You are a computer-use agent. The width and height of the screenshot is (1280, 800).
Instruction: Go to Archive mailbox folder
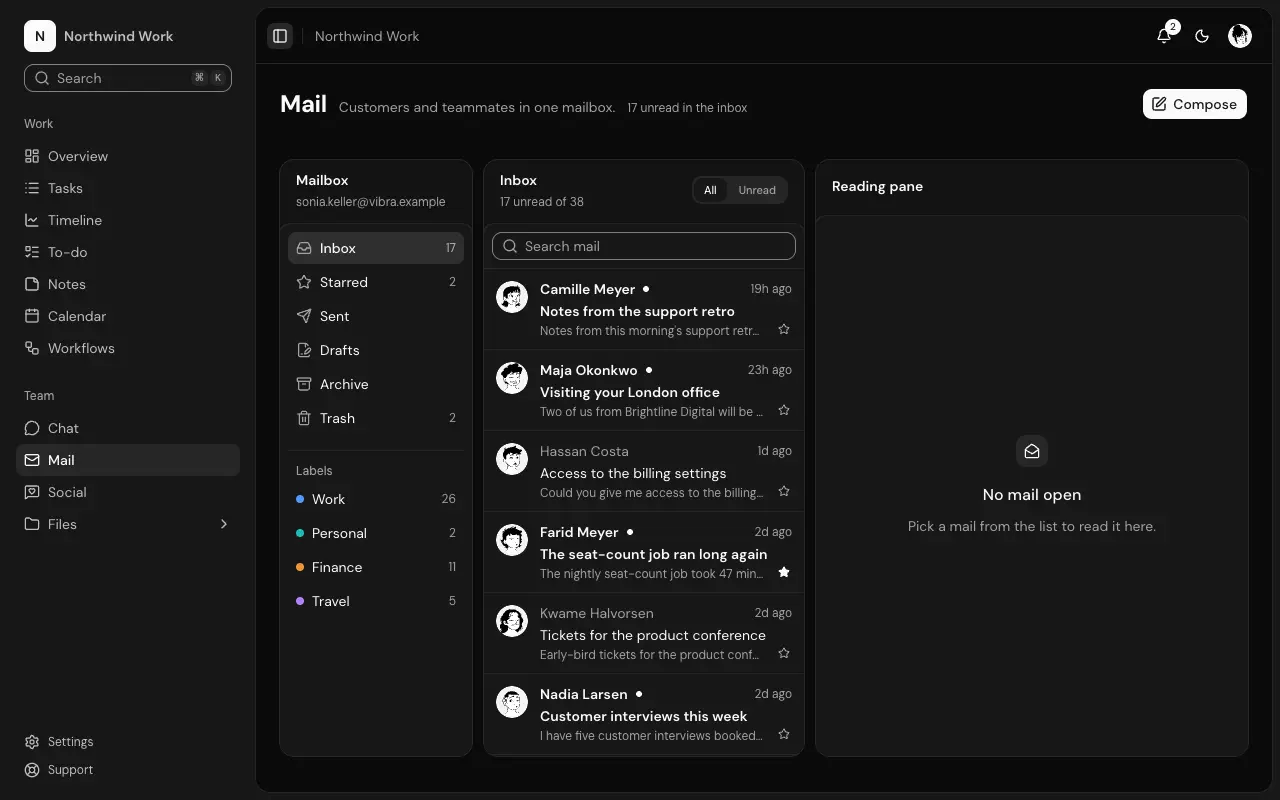click(x=376, y=384)
